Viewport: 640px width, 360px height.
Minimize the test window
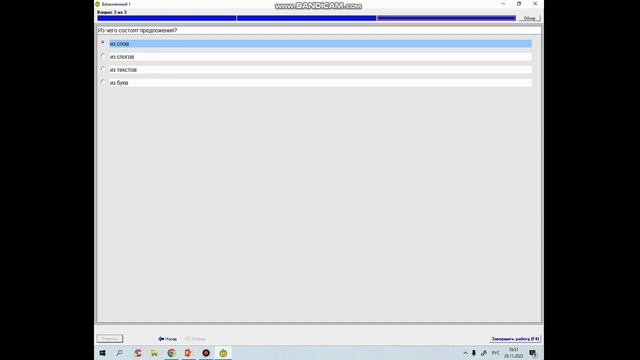click(503, 4)
